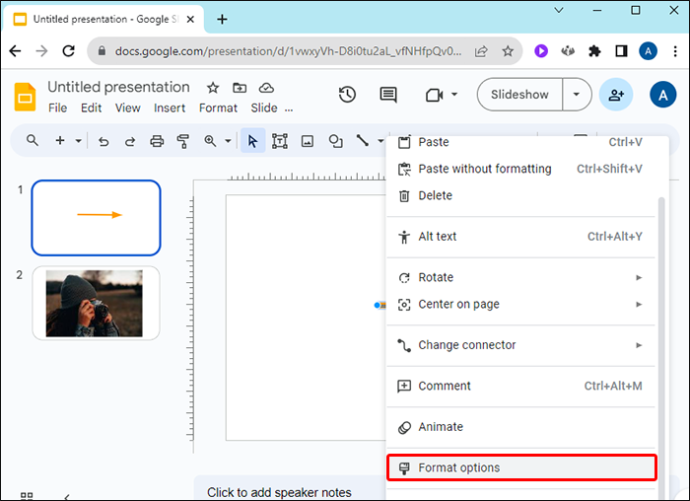690x501 pixels.
Task: Select slide 2 photographer thumbnail
Action: point(96,303)
